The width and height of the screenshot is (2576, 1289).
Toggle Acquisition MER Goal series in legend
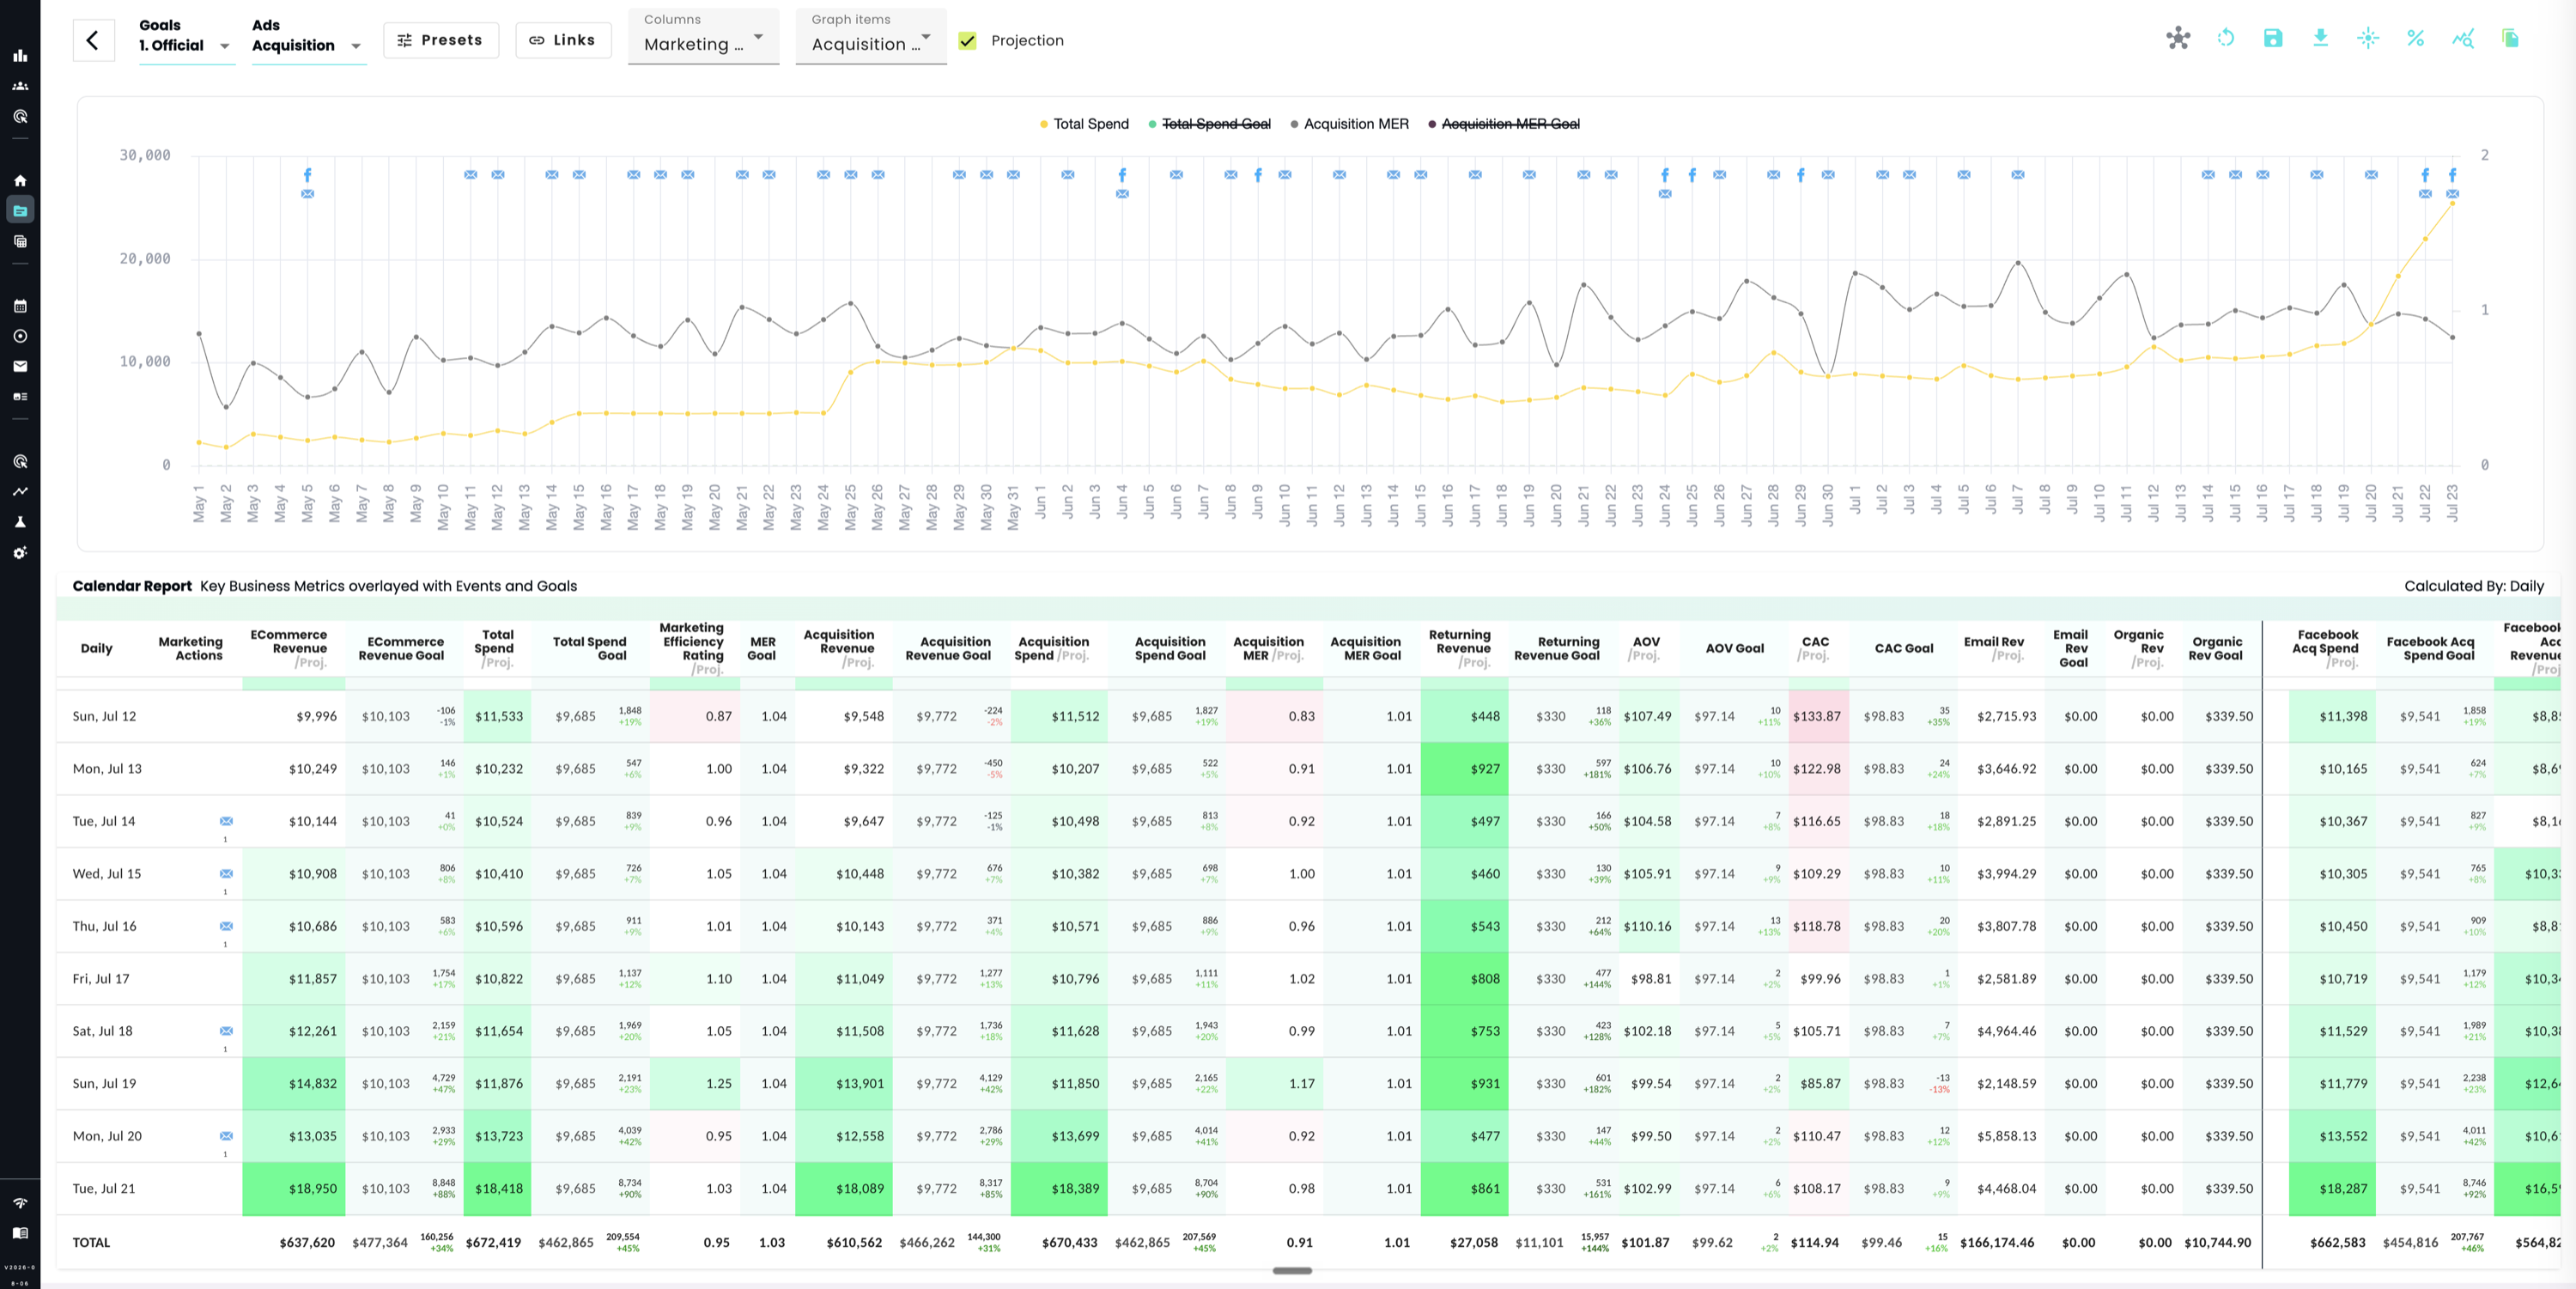click(1504, 124)
